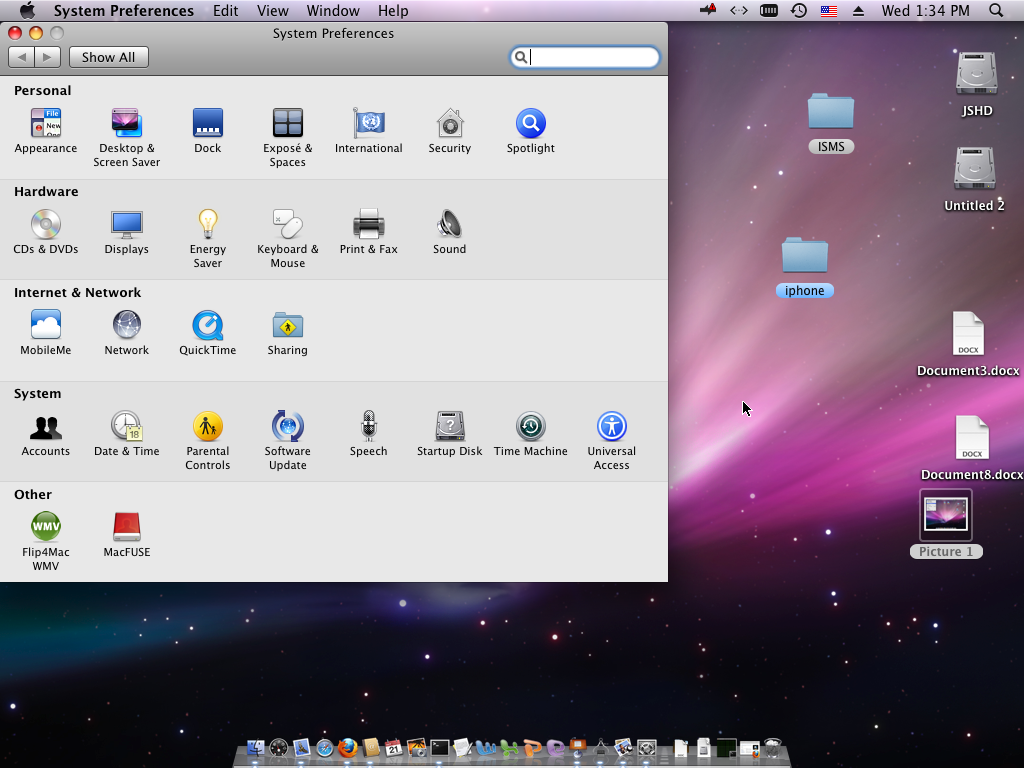The image size is (1024, 768).
Task: Open Date & Time preferences
Action: point(126,434)
